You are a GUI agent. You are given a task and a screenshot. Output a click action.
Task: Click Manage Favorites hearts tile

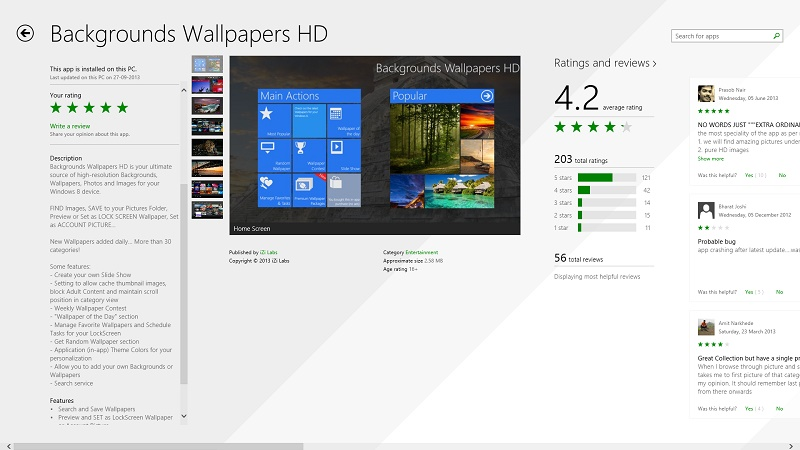[x=274, y=190]
